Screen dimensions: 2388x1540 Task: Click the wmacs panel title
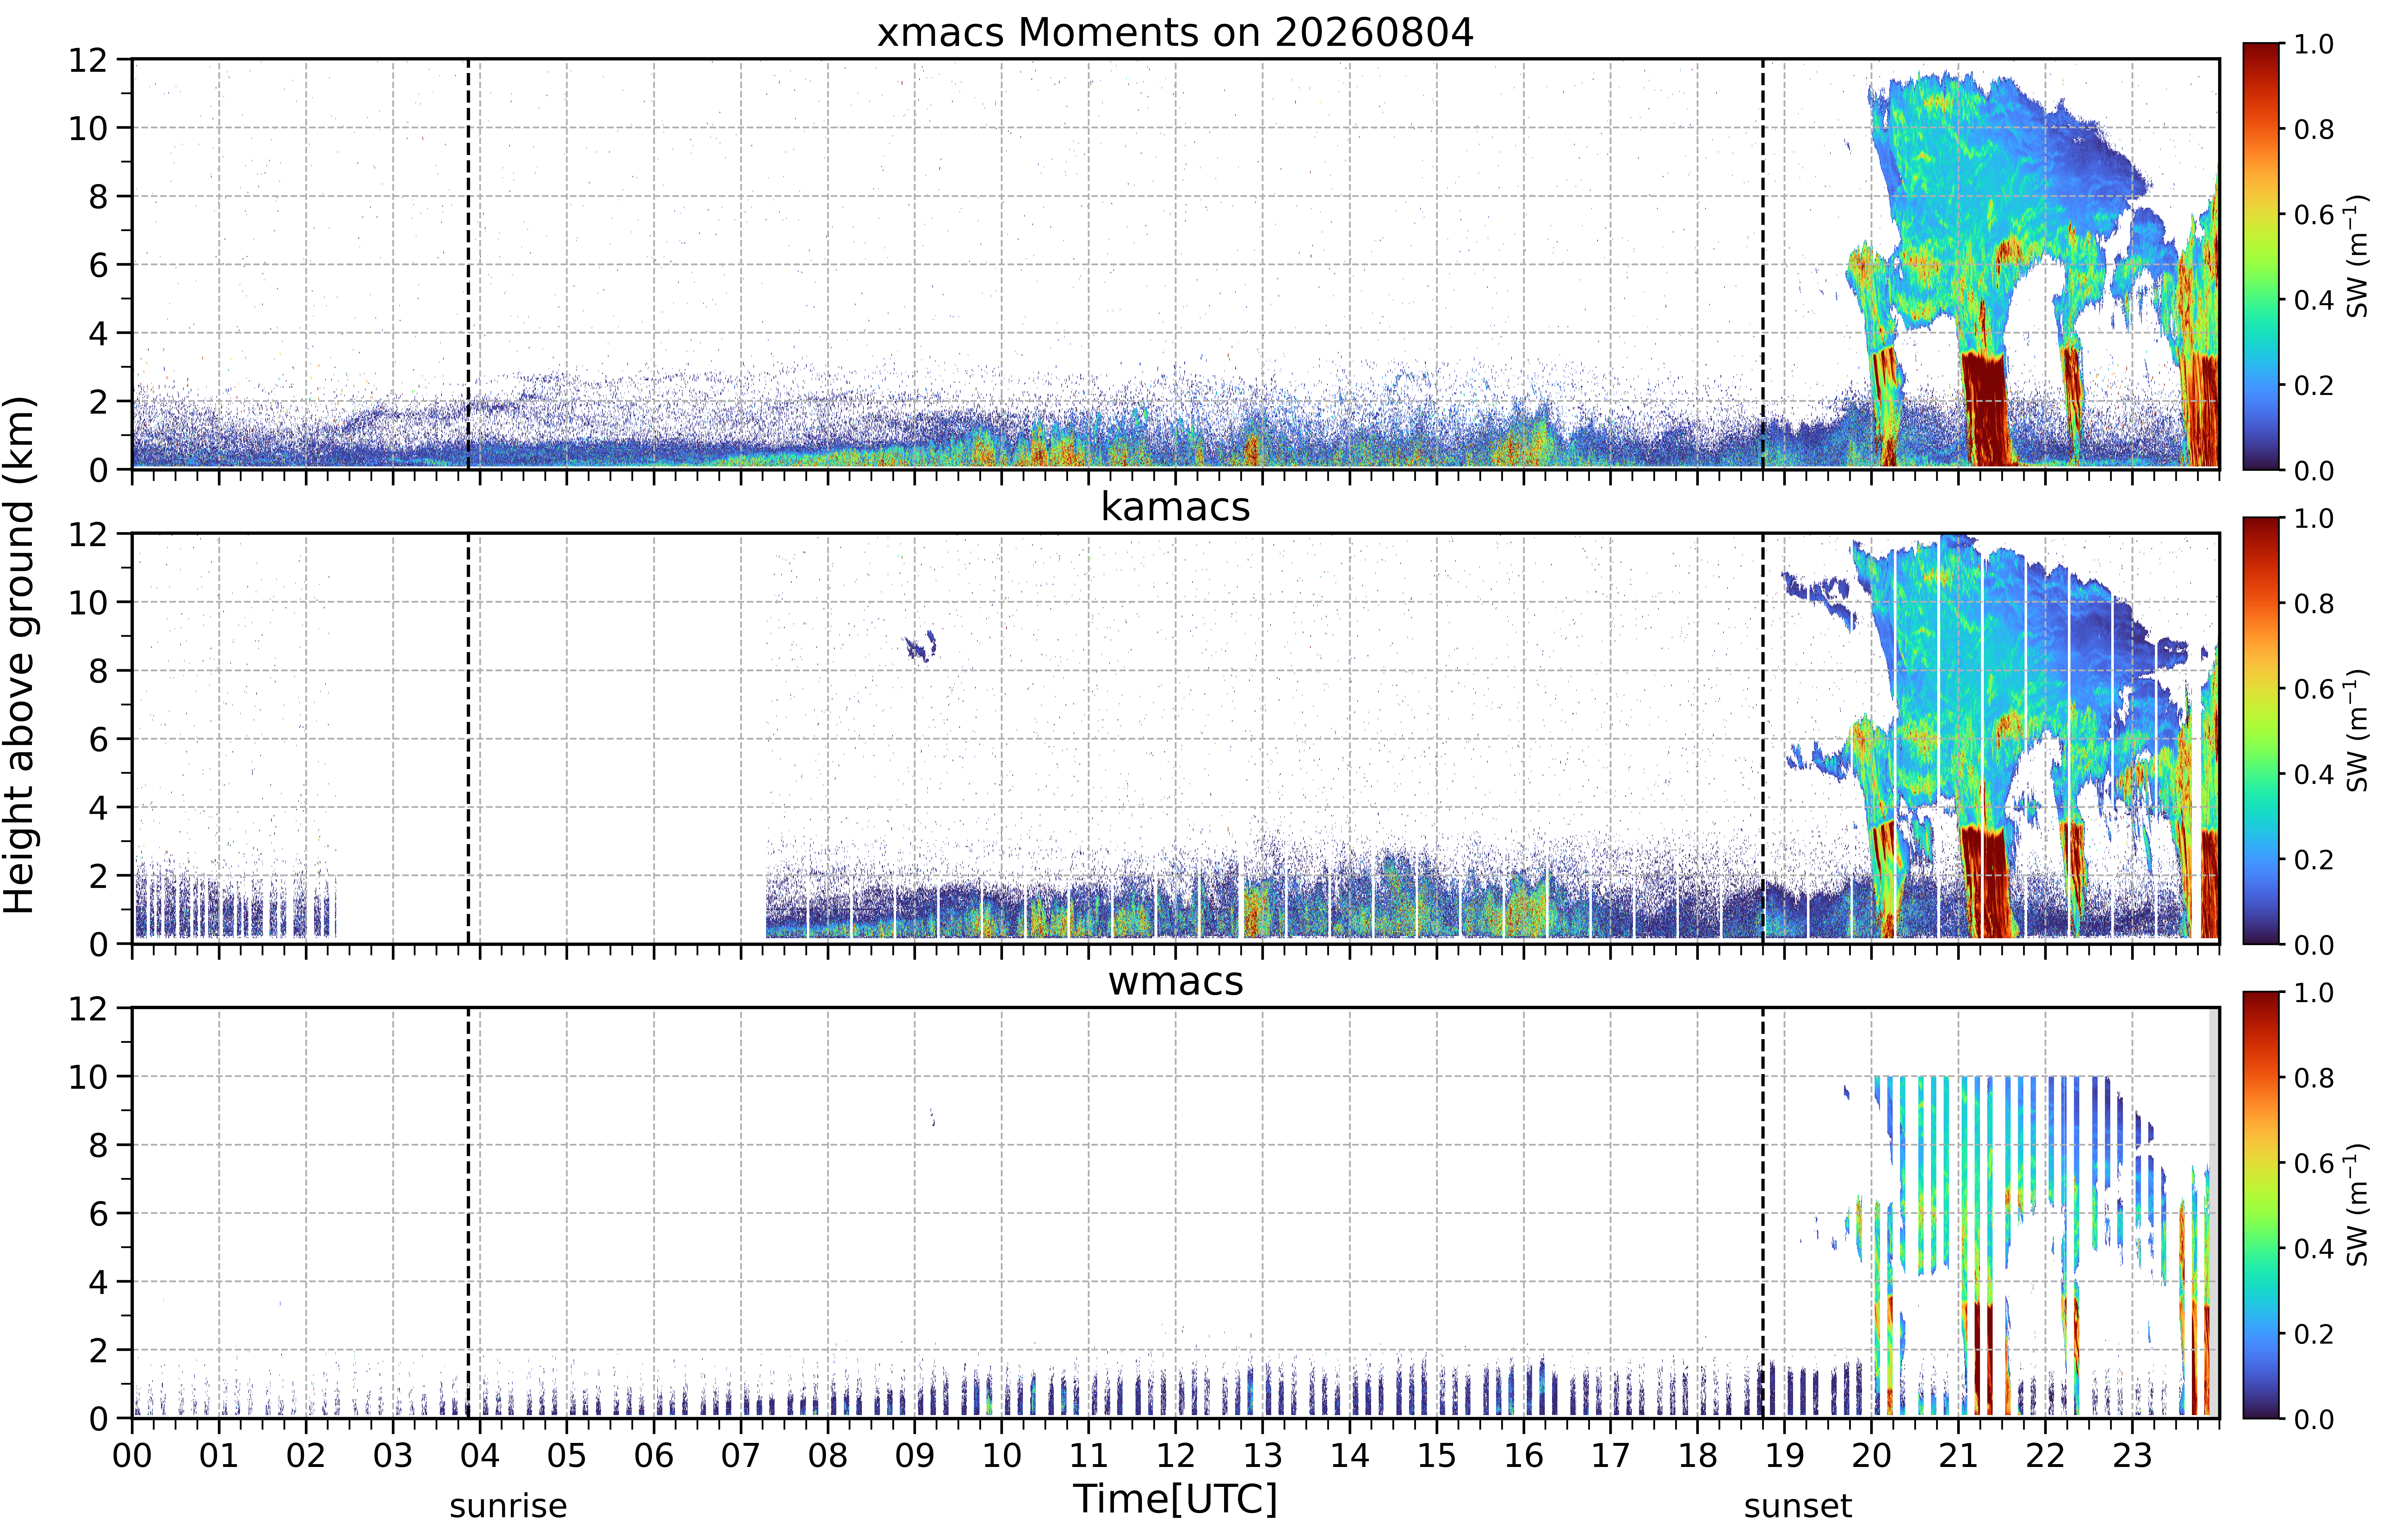[x=1175, y=981]
